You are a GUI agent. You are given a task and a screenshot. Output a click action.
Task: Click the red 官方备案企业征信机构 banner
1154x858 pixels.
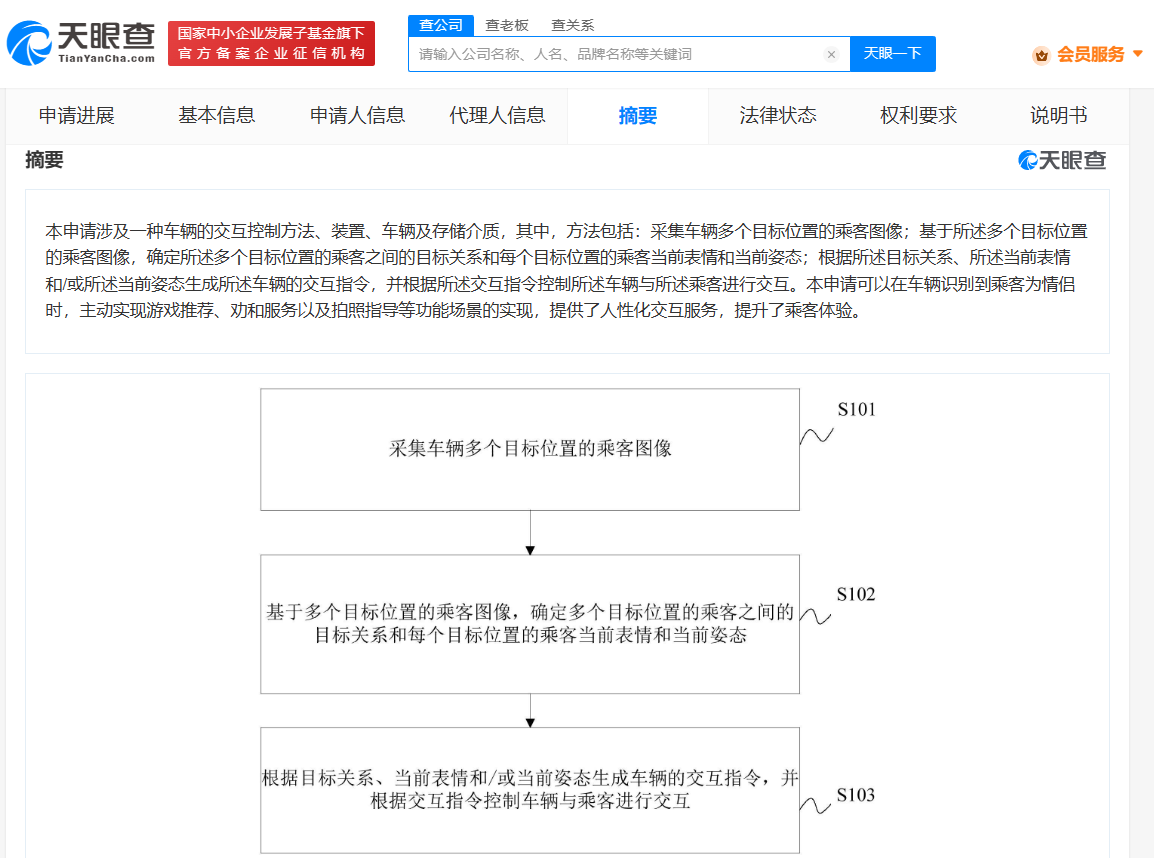[271, 43]
